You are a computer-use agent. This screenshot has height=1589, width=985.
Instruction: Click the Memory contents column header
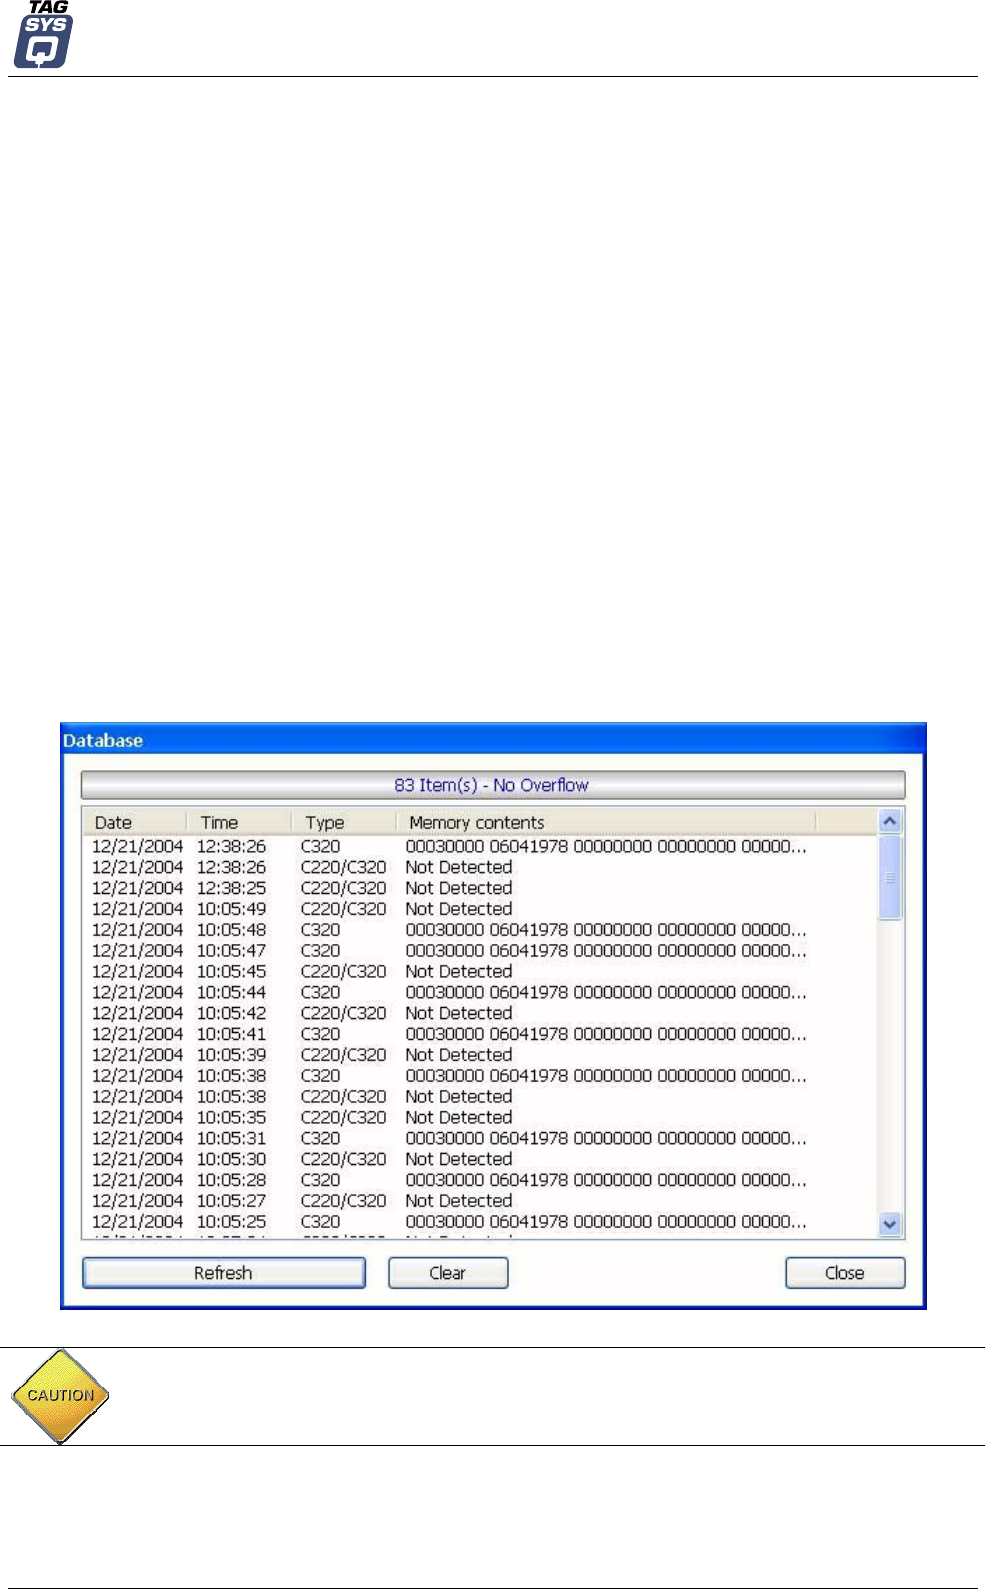point(606,822)
